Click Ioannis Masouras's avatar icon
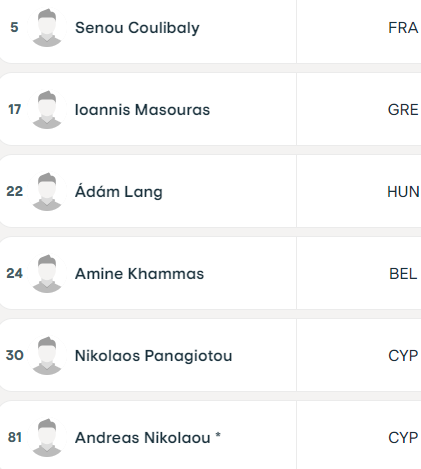 47,109
